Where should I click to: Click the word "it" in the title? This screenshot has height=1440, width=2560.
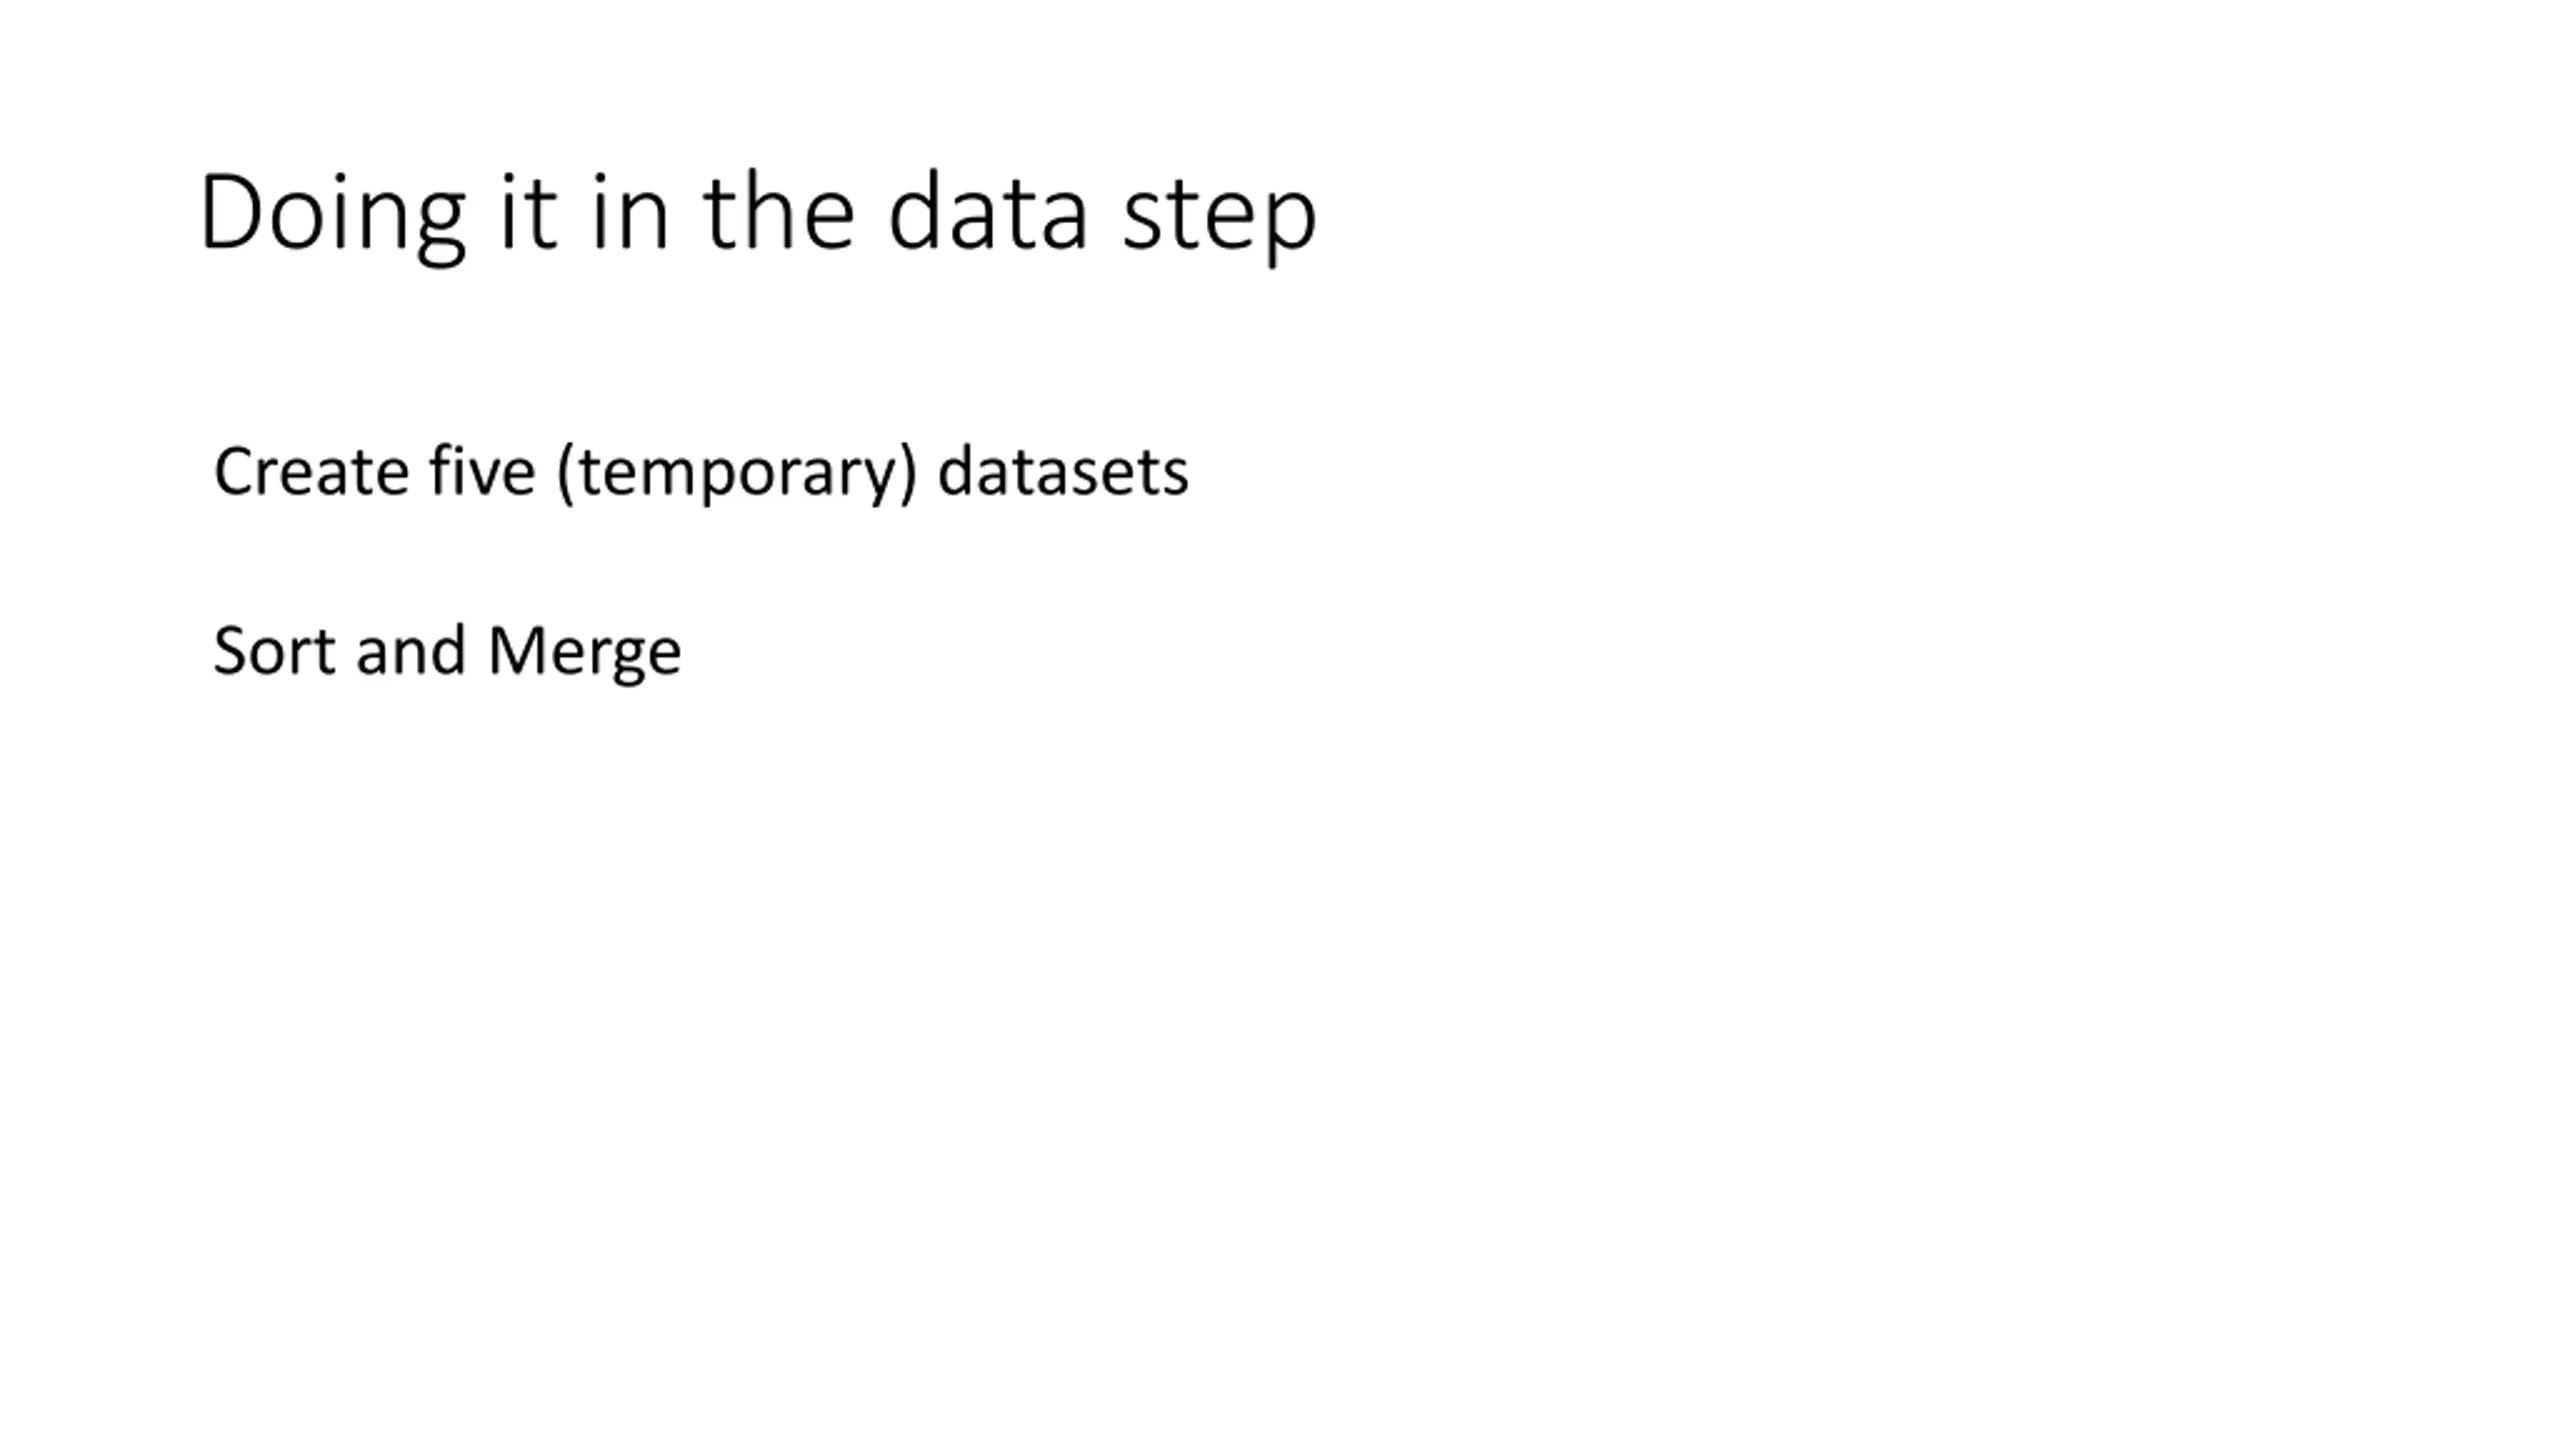(527, 211)
